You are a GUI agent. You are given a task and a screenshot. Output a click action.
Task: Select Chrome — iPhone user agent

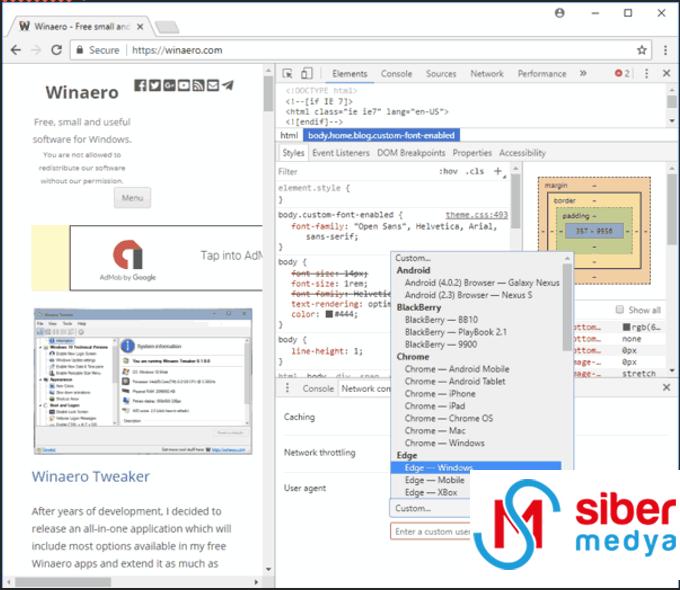click(x=440, y=394)
